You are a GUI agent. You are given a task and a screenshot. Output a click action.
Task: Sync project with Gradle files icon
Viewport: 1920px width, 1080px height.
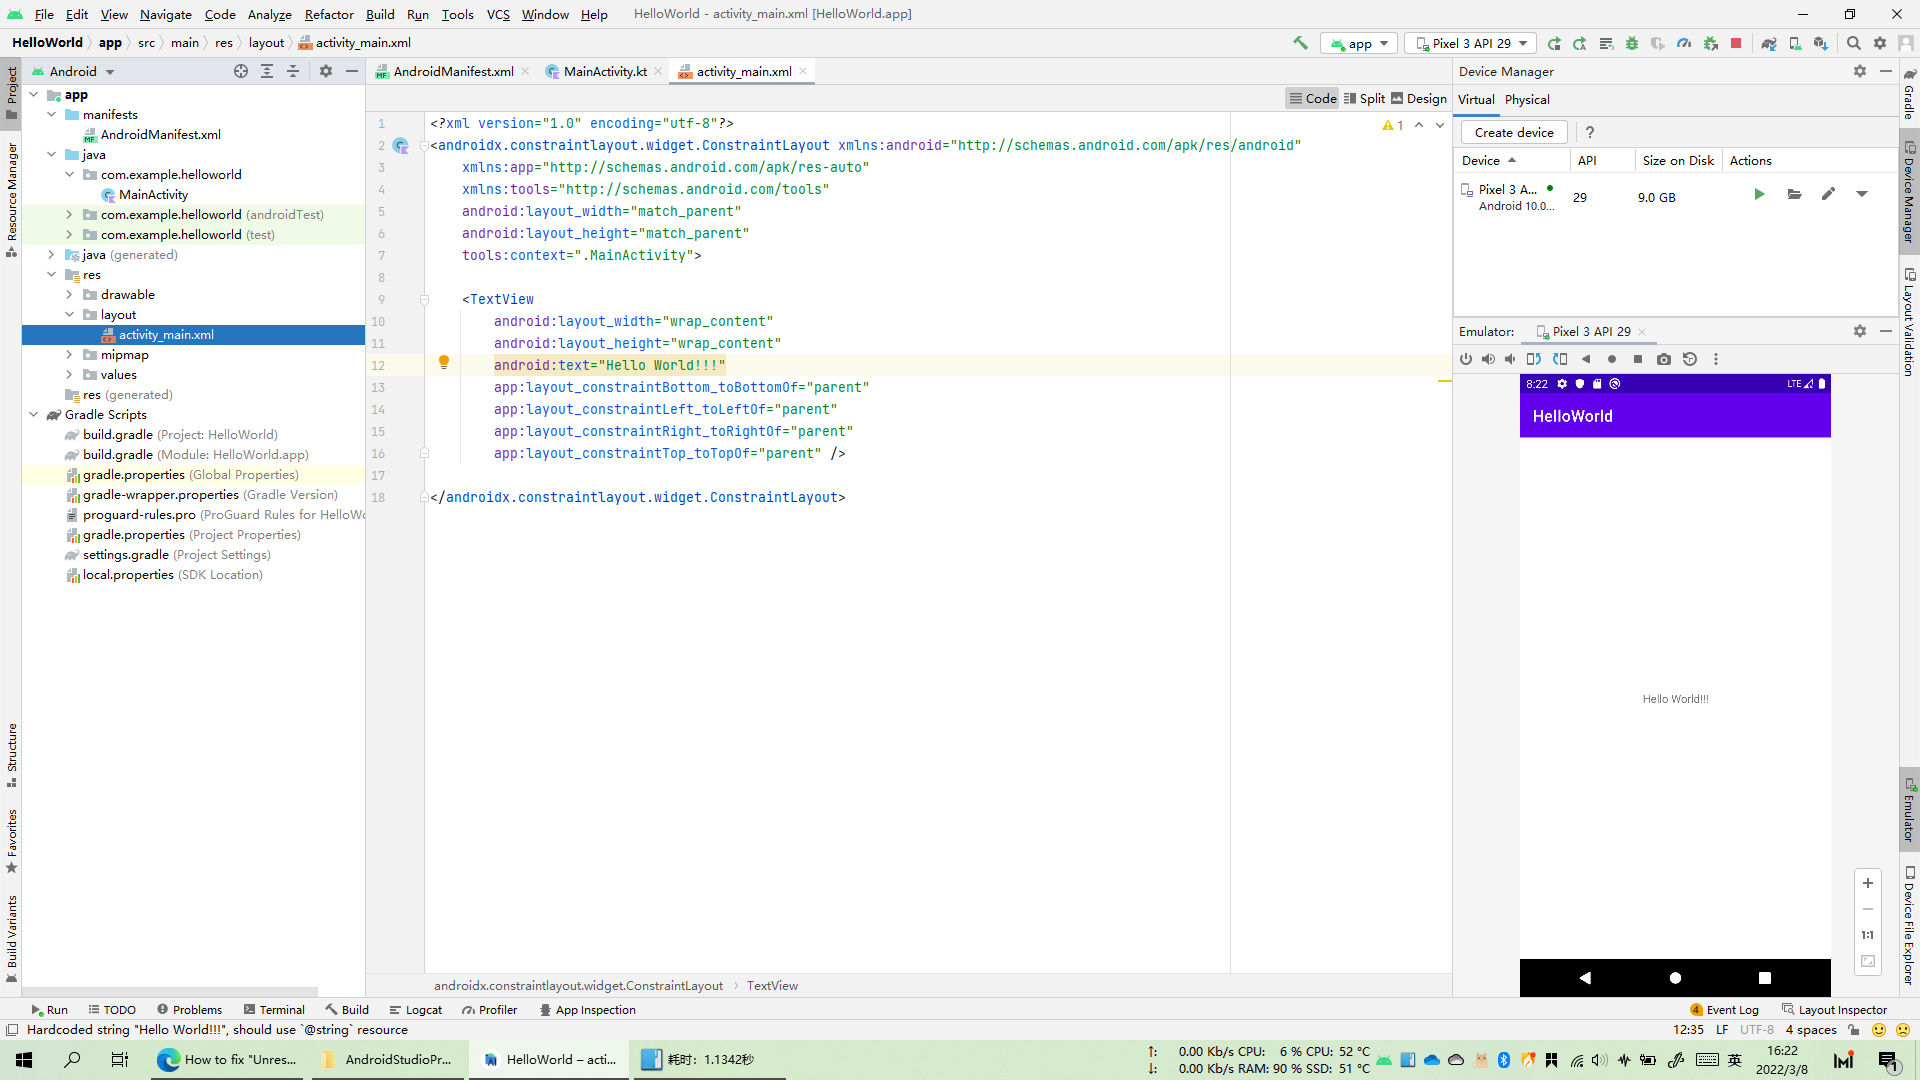coord(1769,43)
